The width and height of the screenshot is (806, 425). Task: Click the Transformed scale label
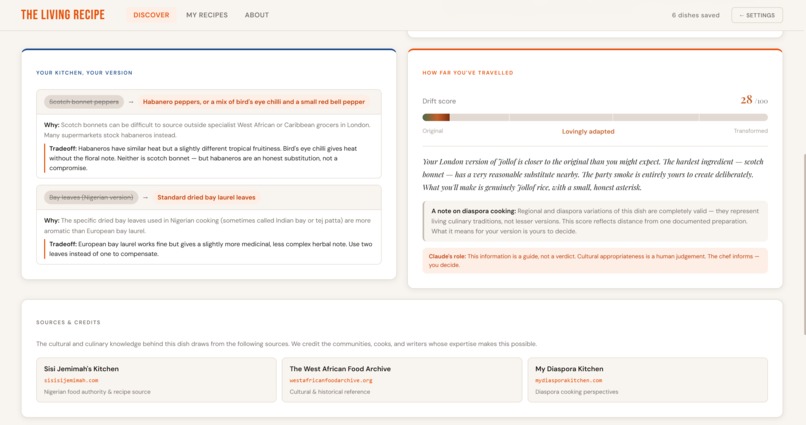tap(750, 131)
